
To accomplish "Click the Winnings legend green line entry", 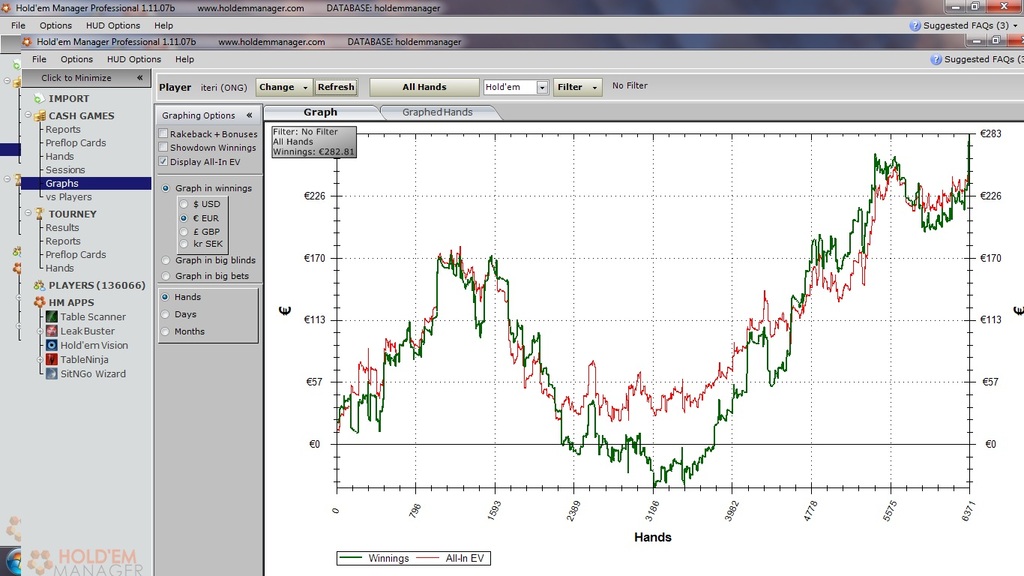I will (x=374, y=558).
